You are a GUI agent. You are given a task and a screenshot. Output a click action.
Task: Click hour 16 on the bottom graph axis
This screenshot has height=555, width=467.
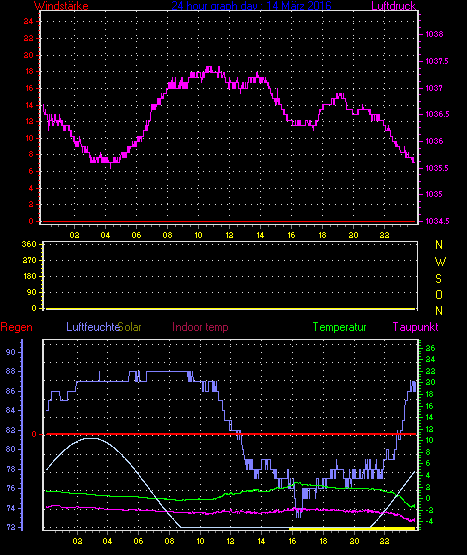[x=292, y=541]
